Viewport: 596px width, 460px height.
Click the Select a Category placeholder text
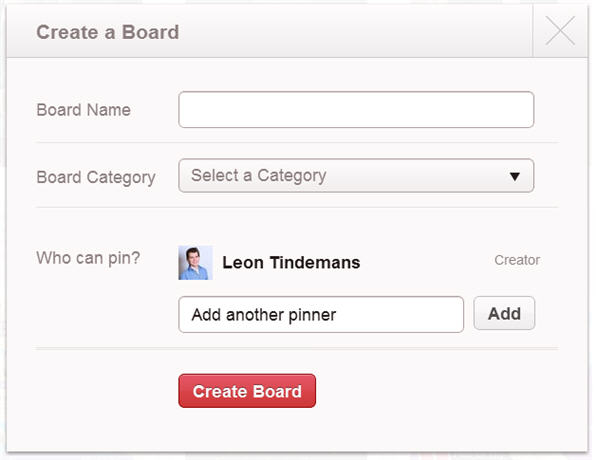pyautogui.click(x=258, y=176)
